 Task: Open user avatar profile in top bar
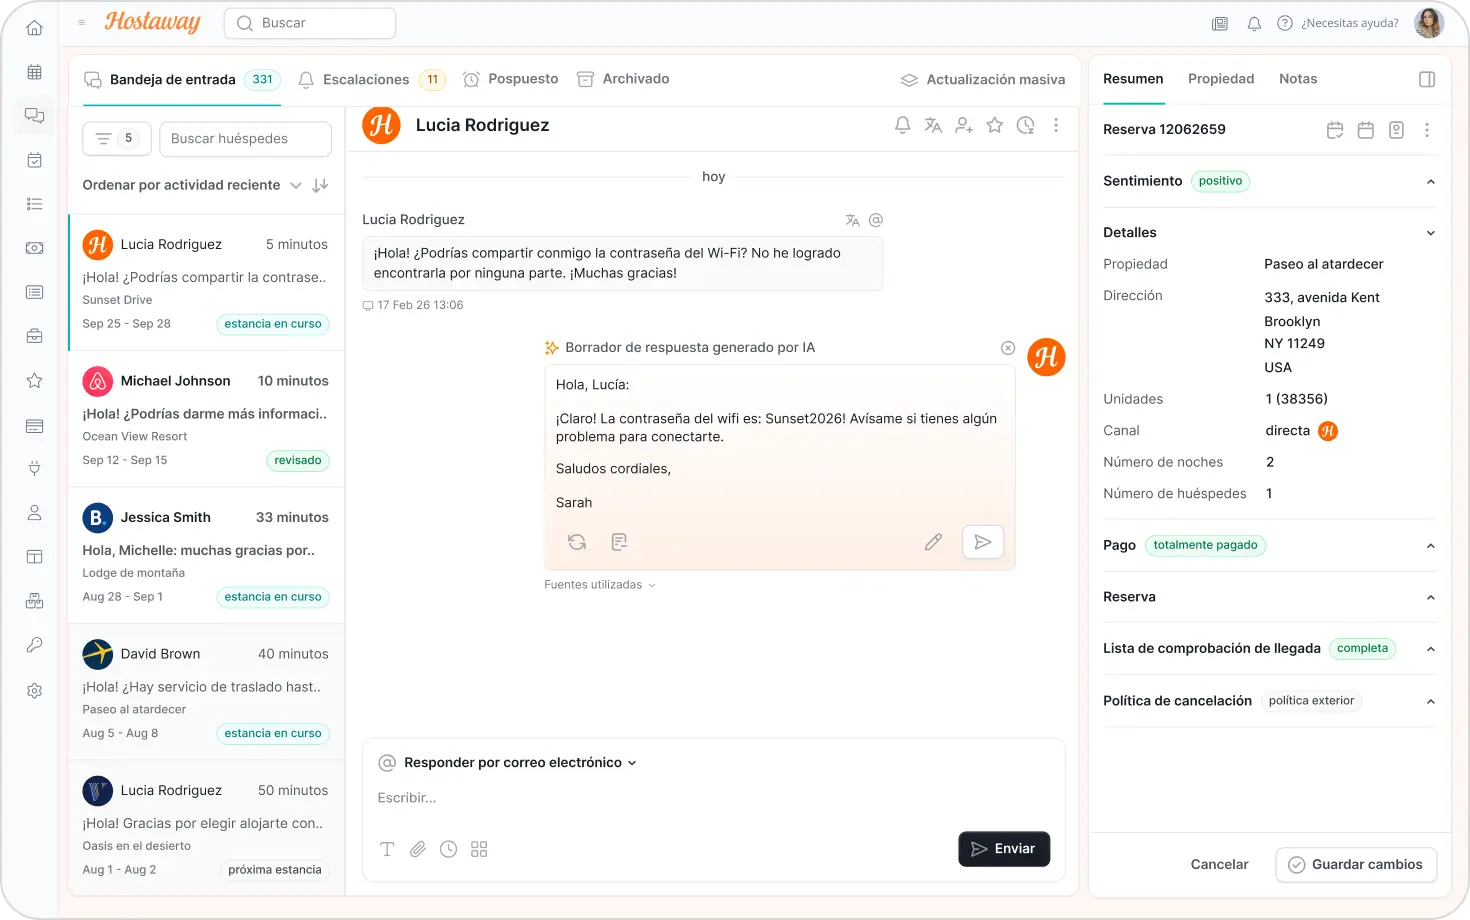1429,23
